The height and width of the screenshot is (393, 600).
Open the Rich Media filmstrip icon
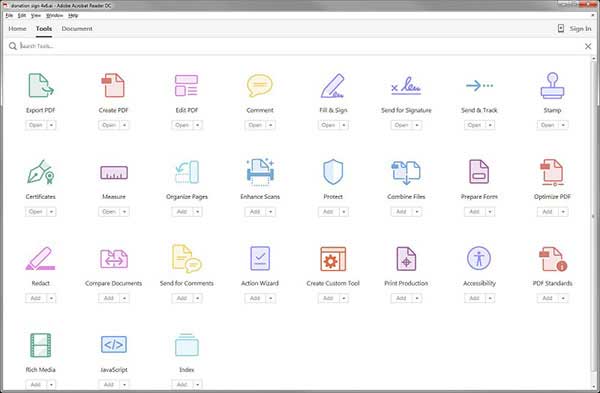(x=41, y=345)
